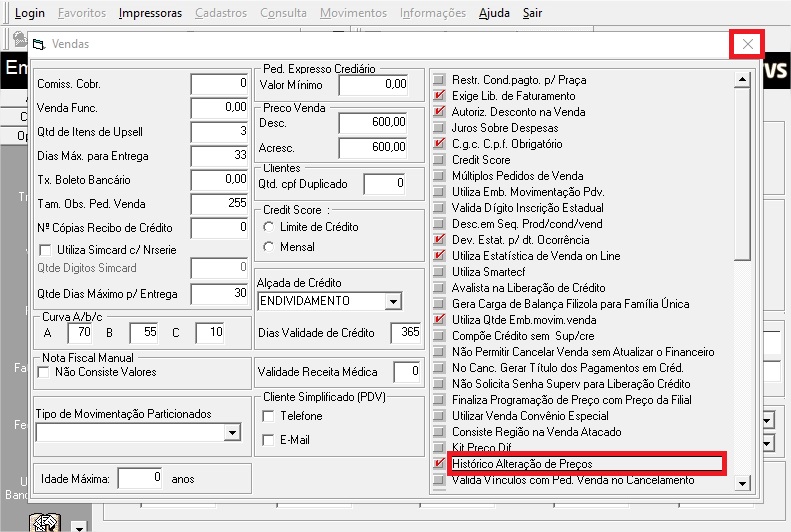Enable Consiste Região na Venda Atacado

[x=439, y=432]
